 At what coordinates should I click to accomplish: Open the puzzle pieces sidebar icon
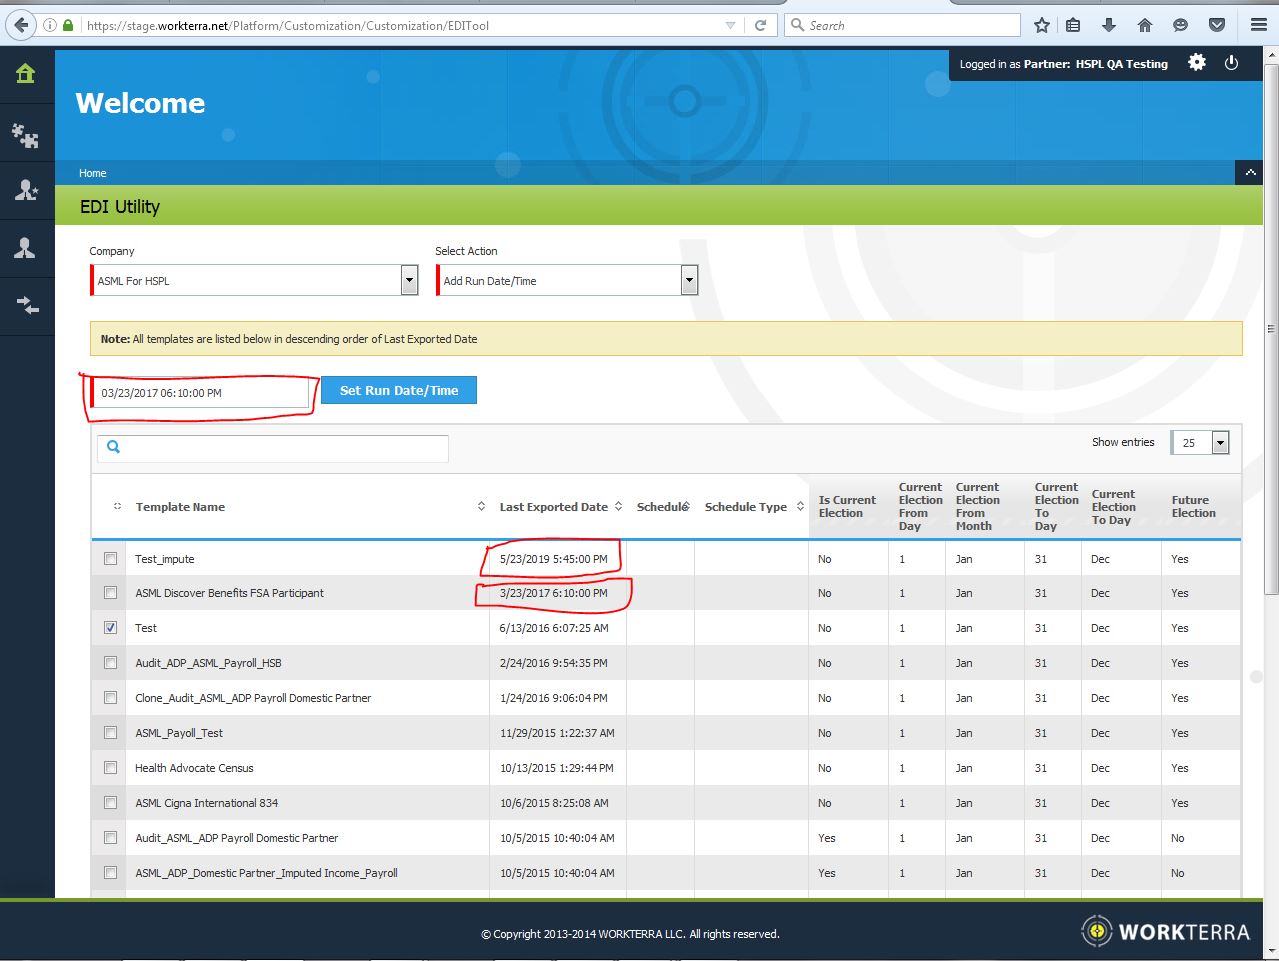point(25,135)
